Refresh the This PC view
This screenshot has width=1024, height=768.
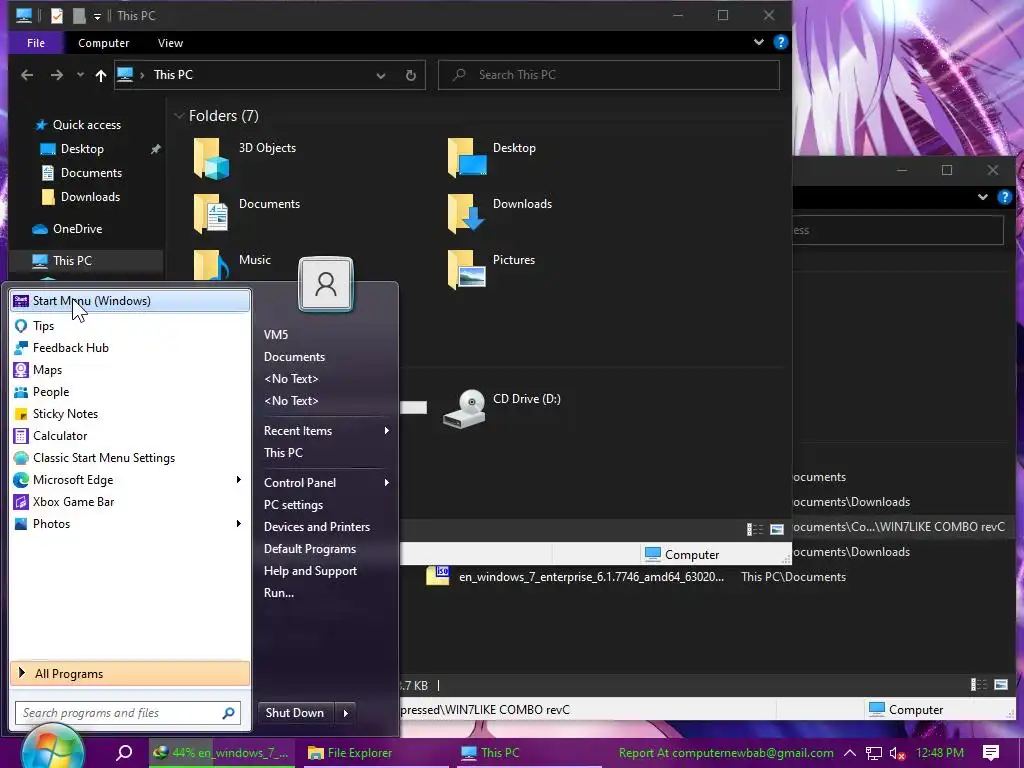point(411,75)
